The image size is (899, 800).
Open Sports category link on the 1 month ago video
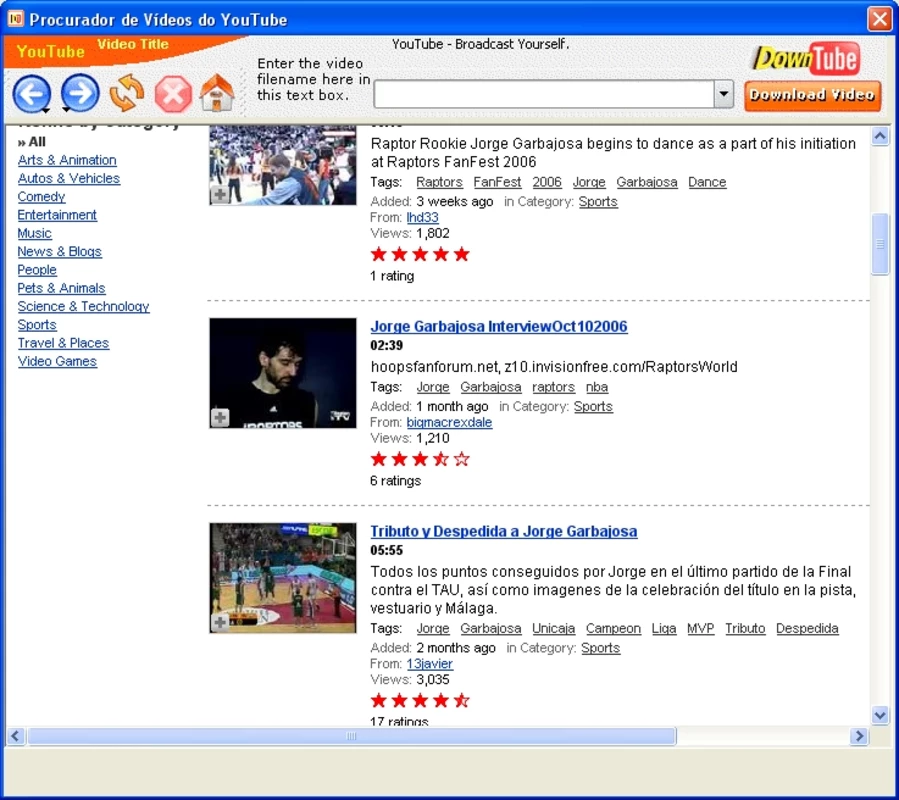coord(593,407)
